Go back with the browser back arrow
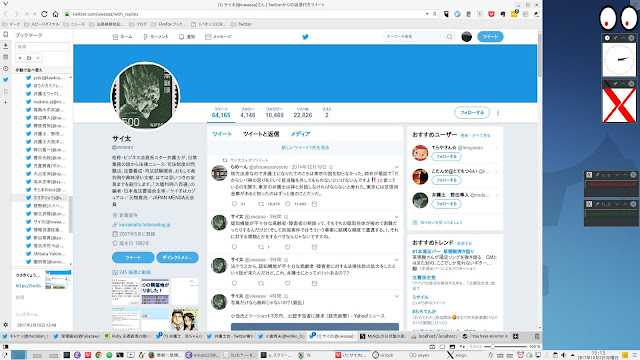 [6, 14]
